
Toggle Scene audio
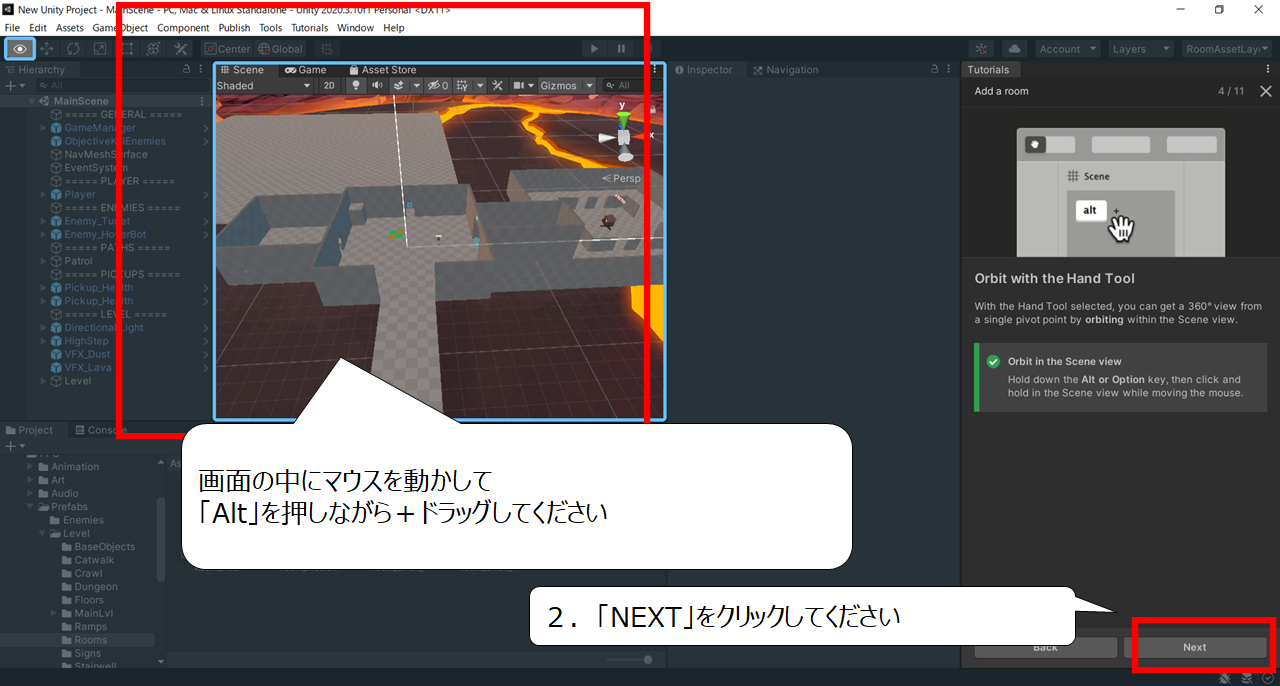pos(377,86)
